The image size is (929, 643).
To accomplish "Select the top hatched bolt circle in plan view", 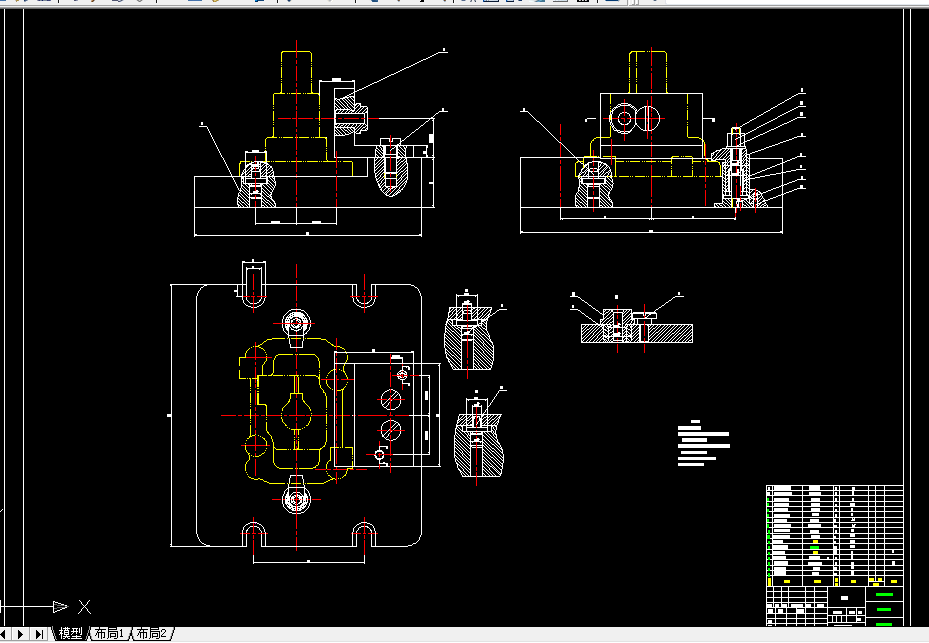I will 390,400.
